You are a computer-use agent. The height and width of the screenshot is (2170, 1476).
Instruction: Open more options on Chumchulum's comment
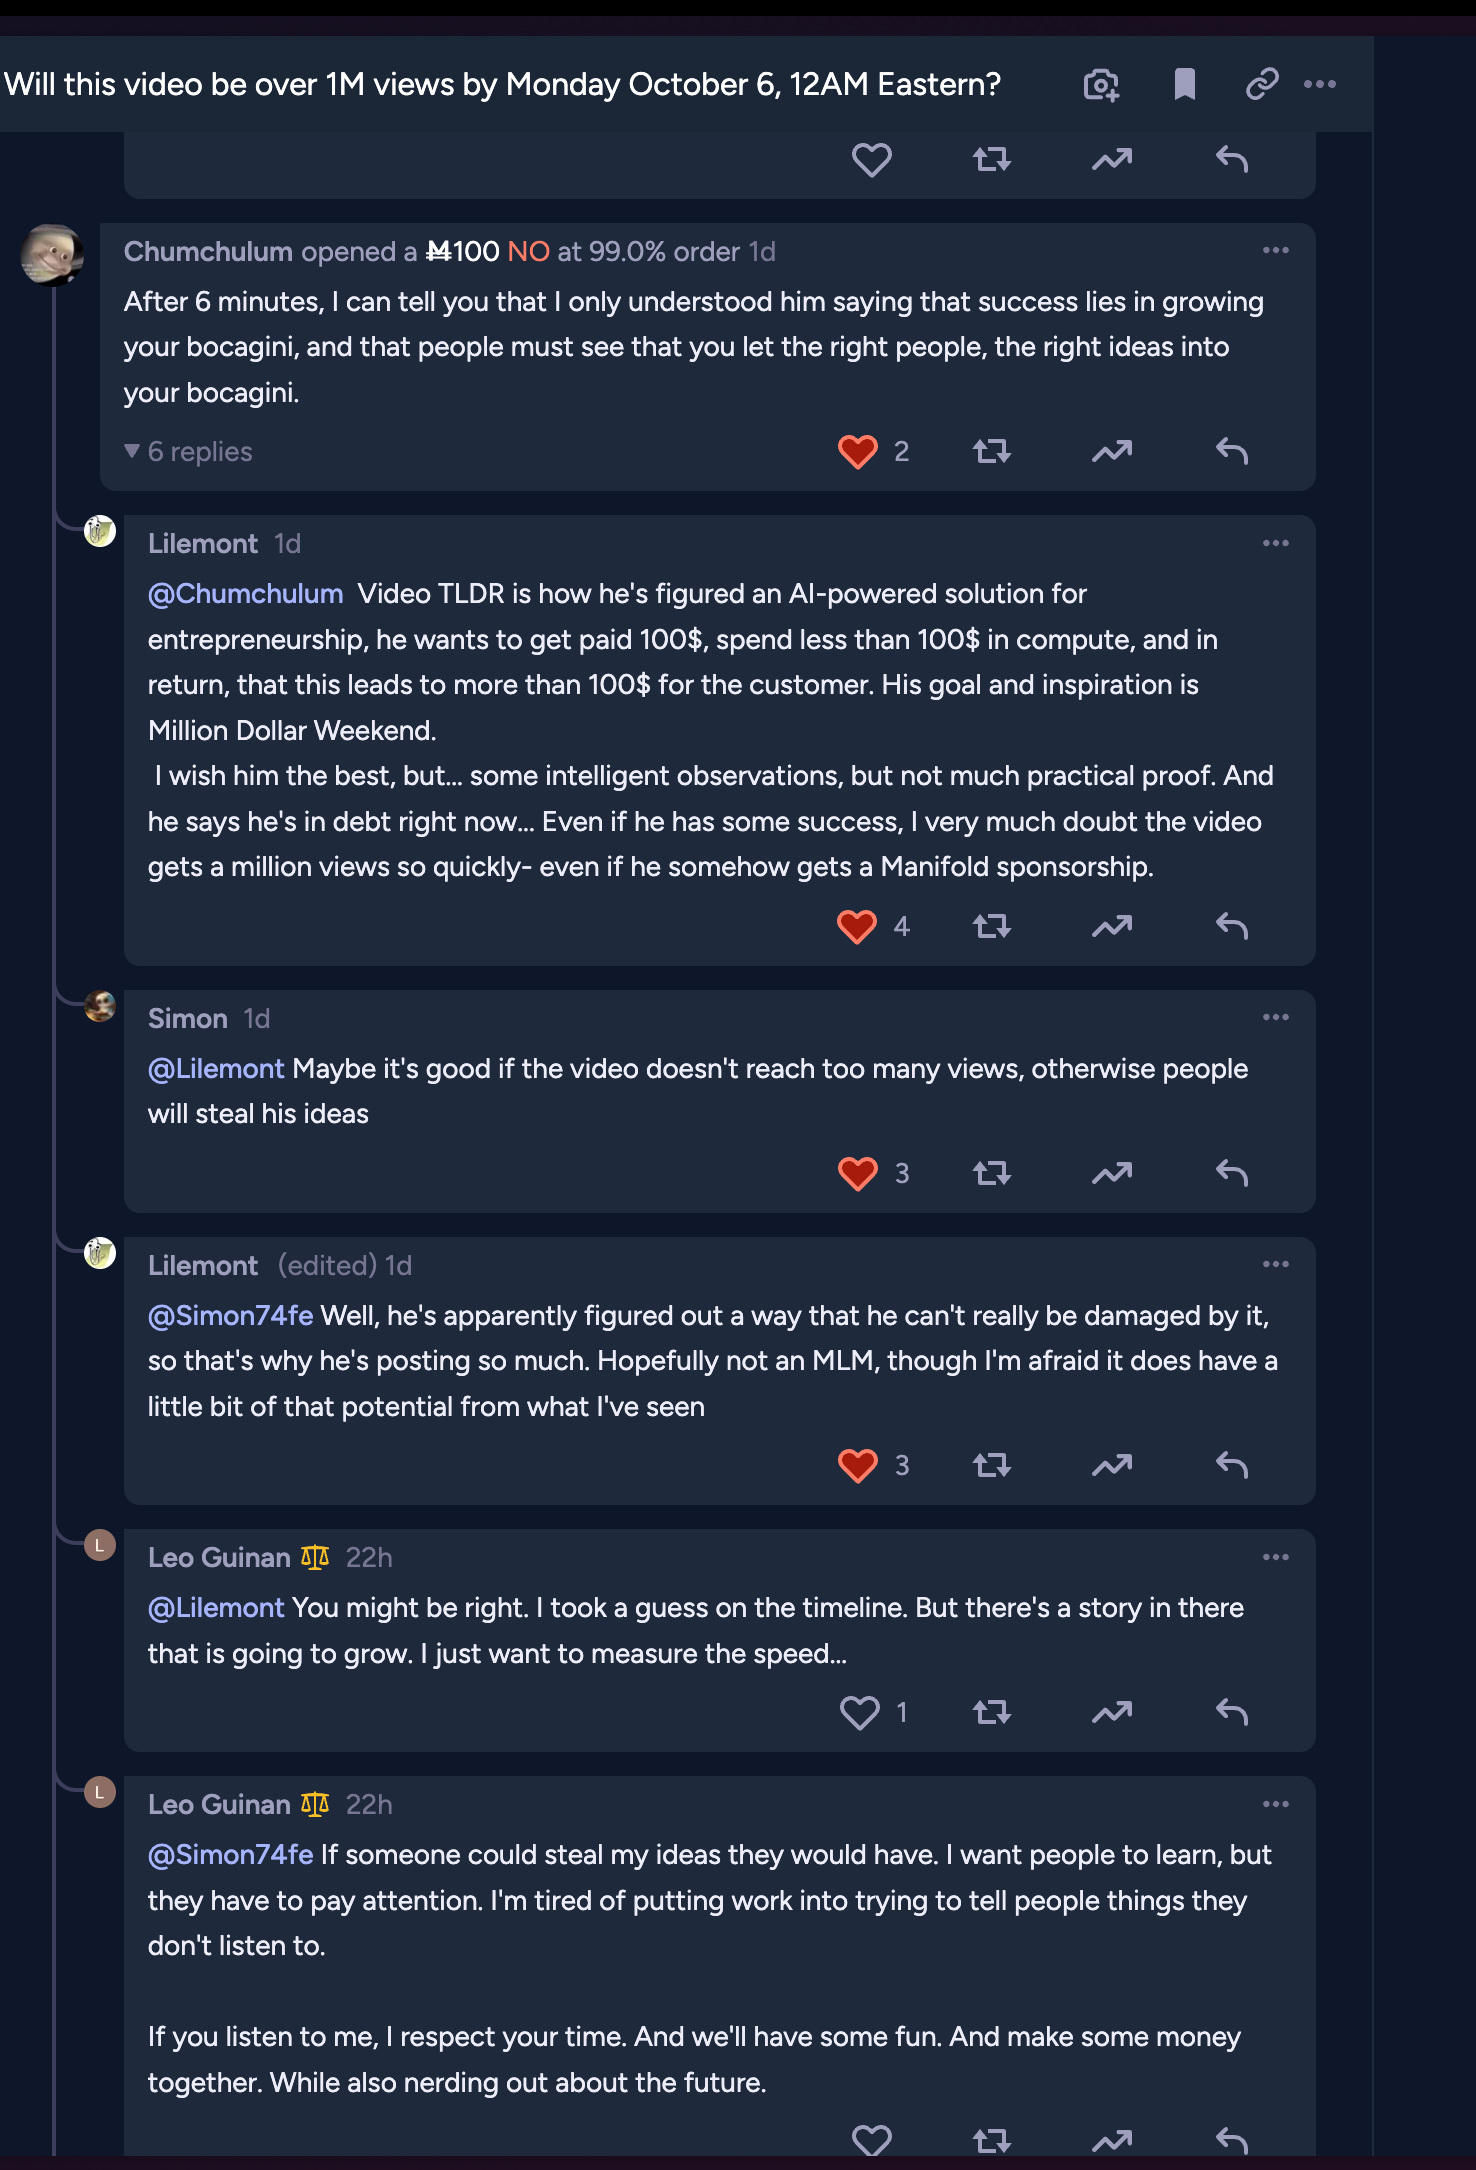click(1275, 251)
